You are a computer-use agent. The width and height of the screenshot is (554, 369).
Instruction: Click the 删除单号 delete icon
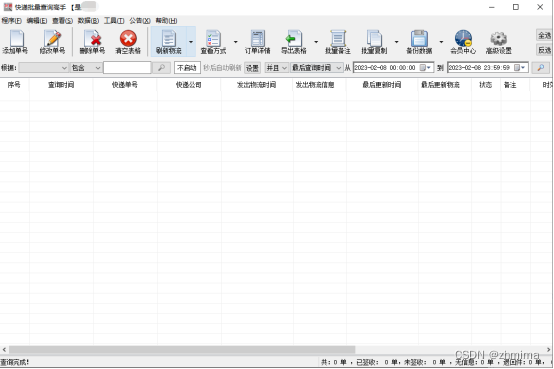(x=93, y=38)
